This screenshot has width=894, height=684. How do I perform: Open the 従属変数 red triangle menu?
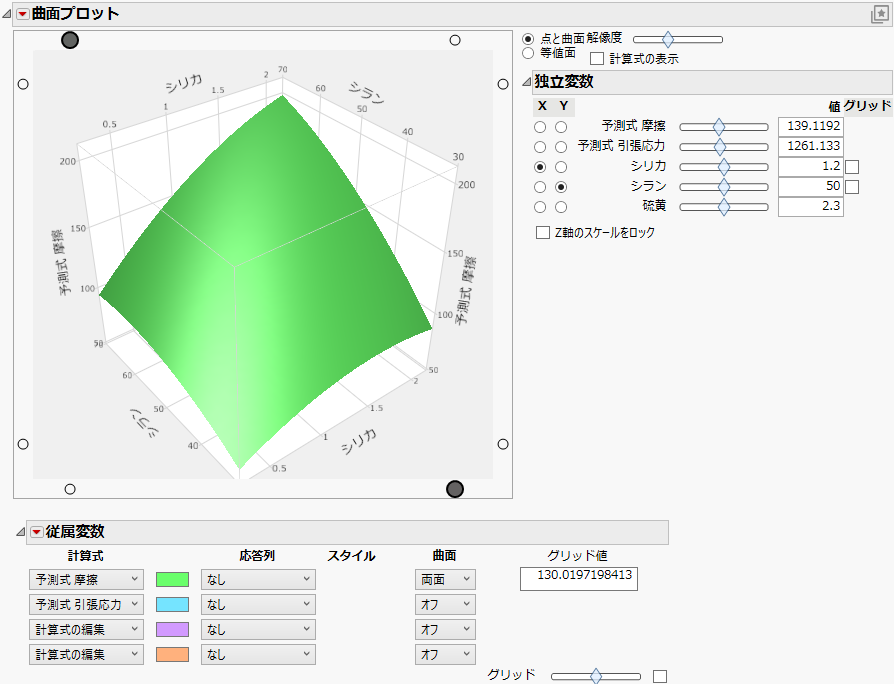point(36,531)
